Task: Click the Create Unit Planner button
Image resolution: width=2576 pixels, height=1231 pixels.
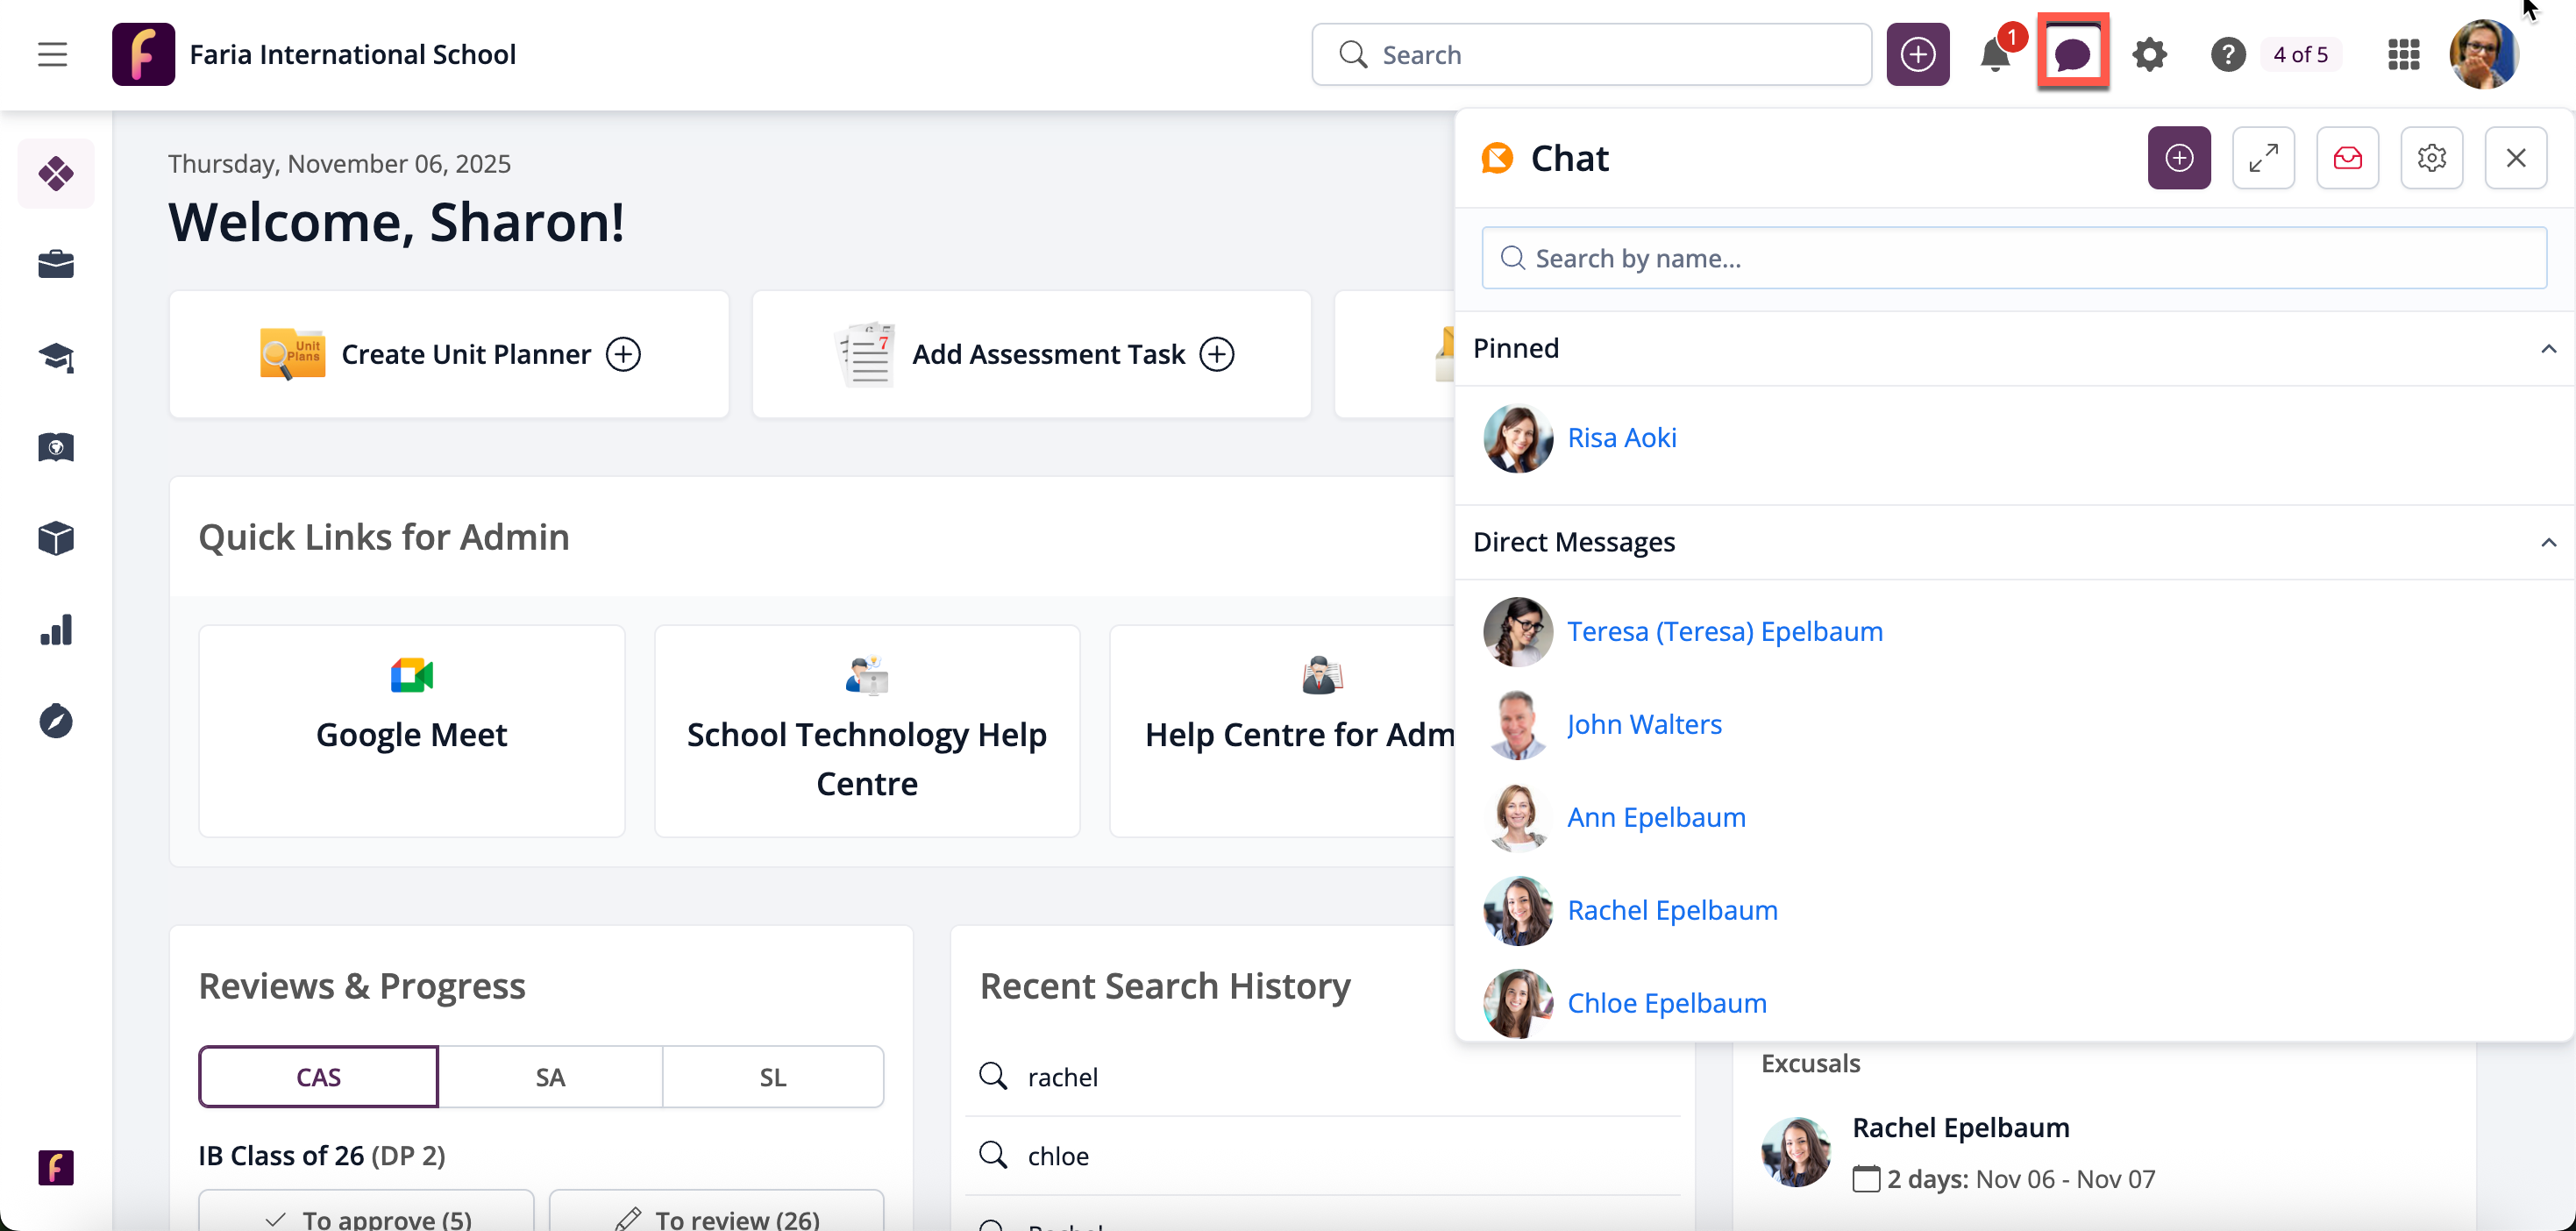Action: pos(449,354)
